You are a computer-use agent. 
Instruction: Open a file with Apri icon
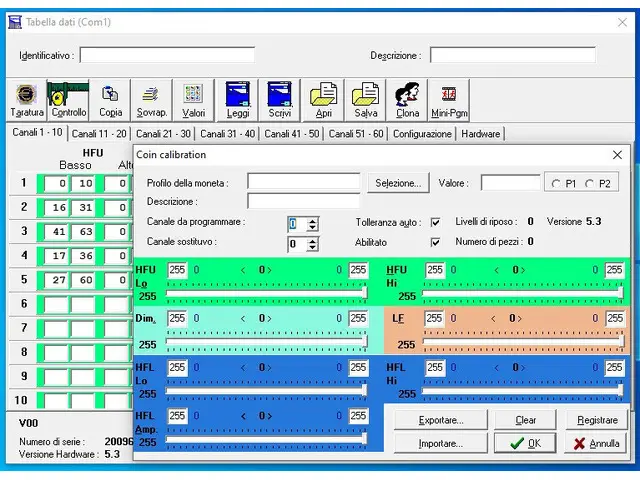click(x=323, y=100)
